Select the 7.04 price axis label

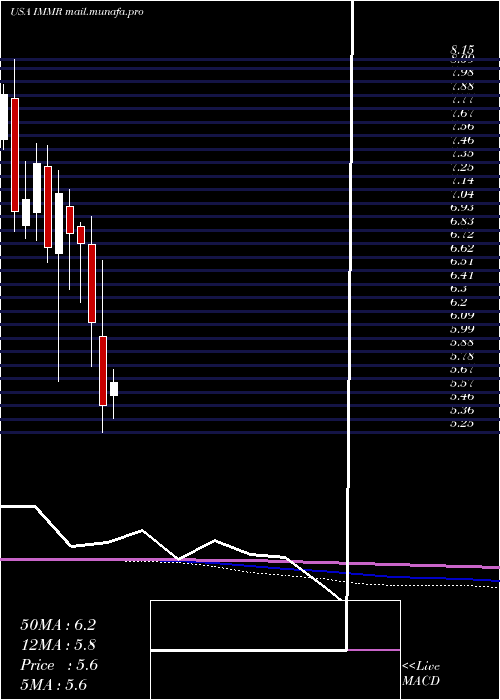(x=462, y=194)
